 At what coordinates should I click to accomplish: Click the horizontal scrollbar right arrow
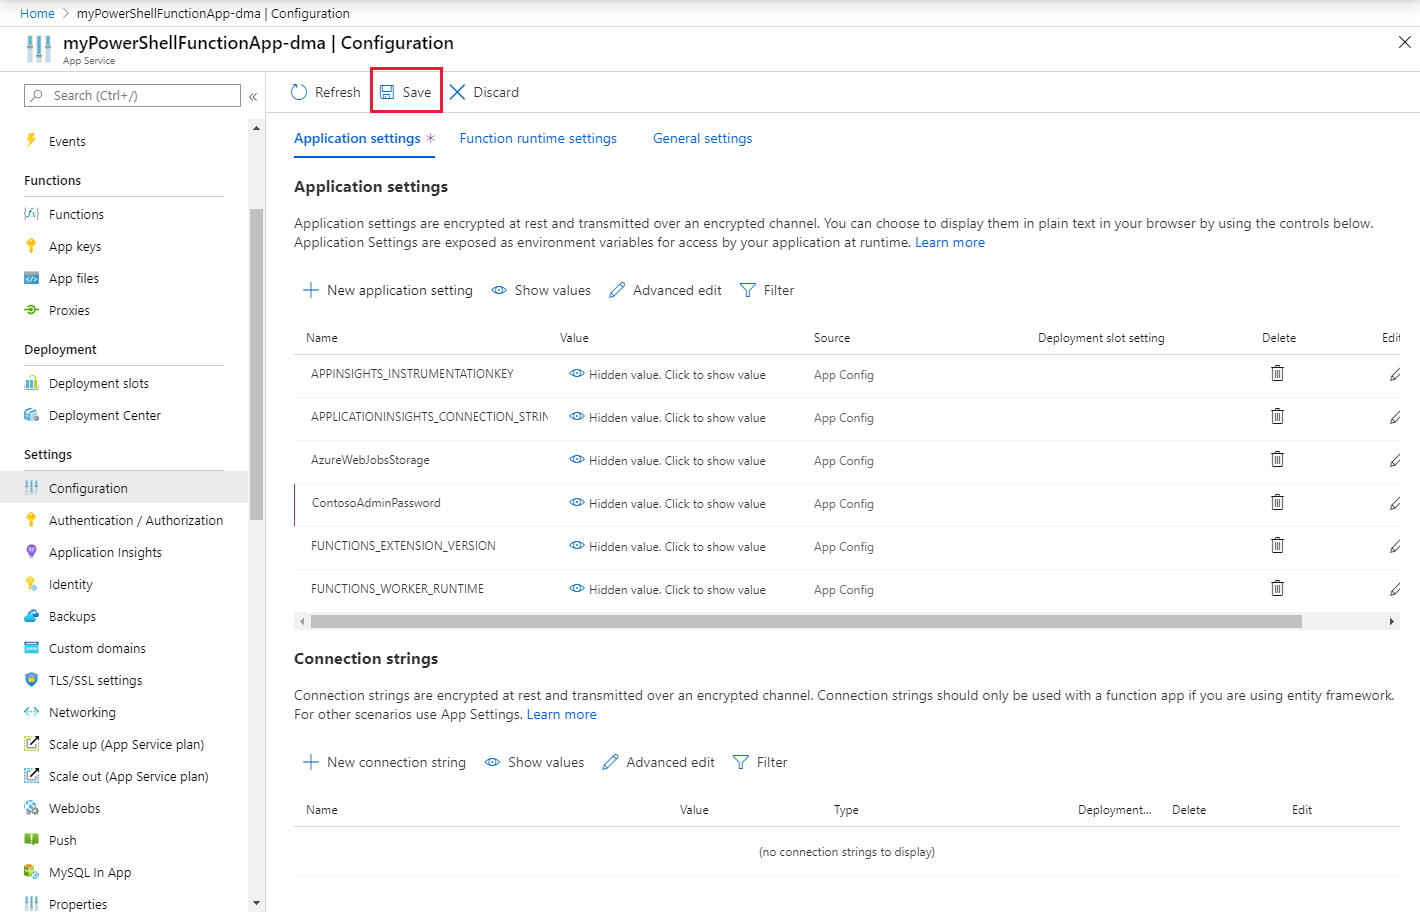coord(1392,621)
